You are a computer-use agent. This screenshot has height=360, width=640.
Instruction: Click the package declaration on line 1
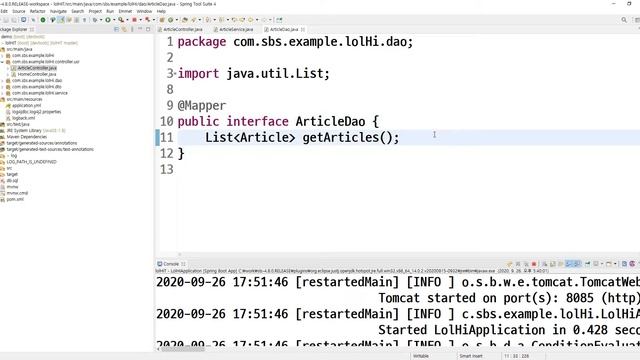coord(295,42)
